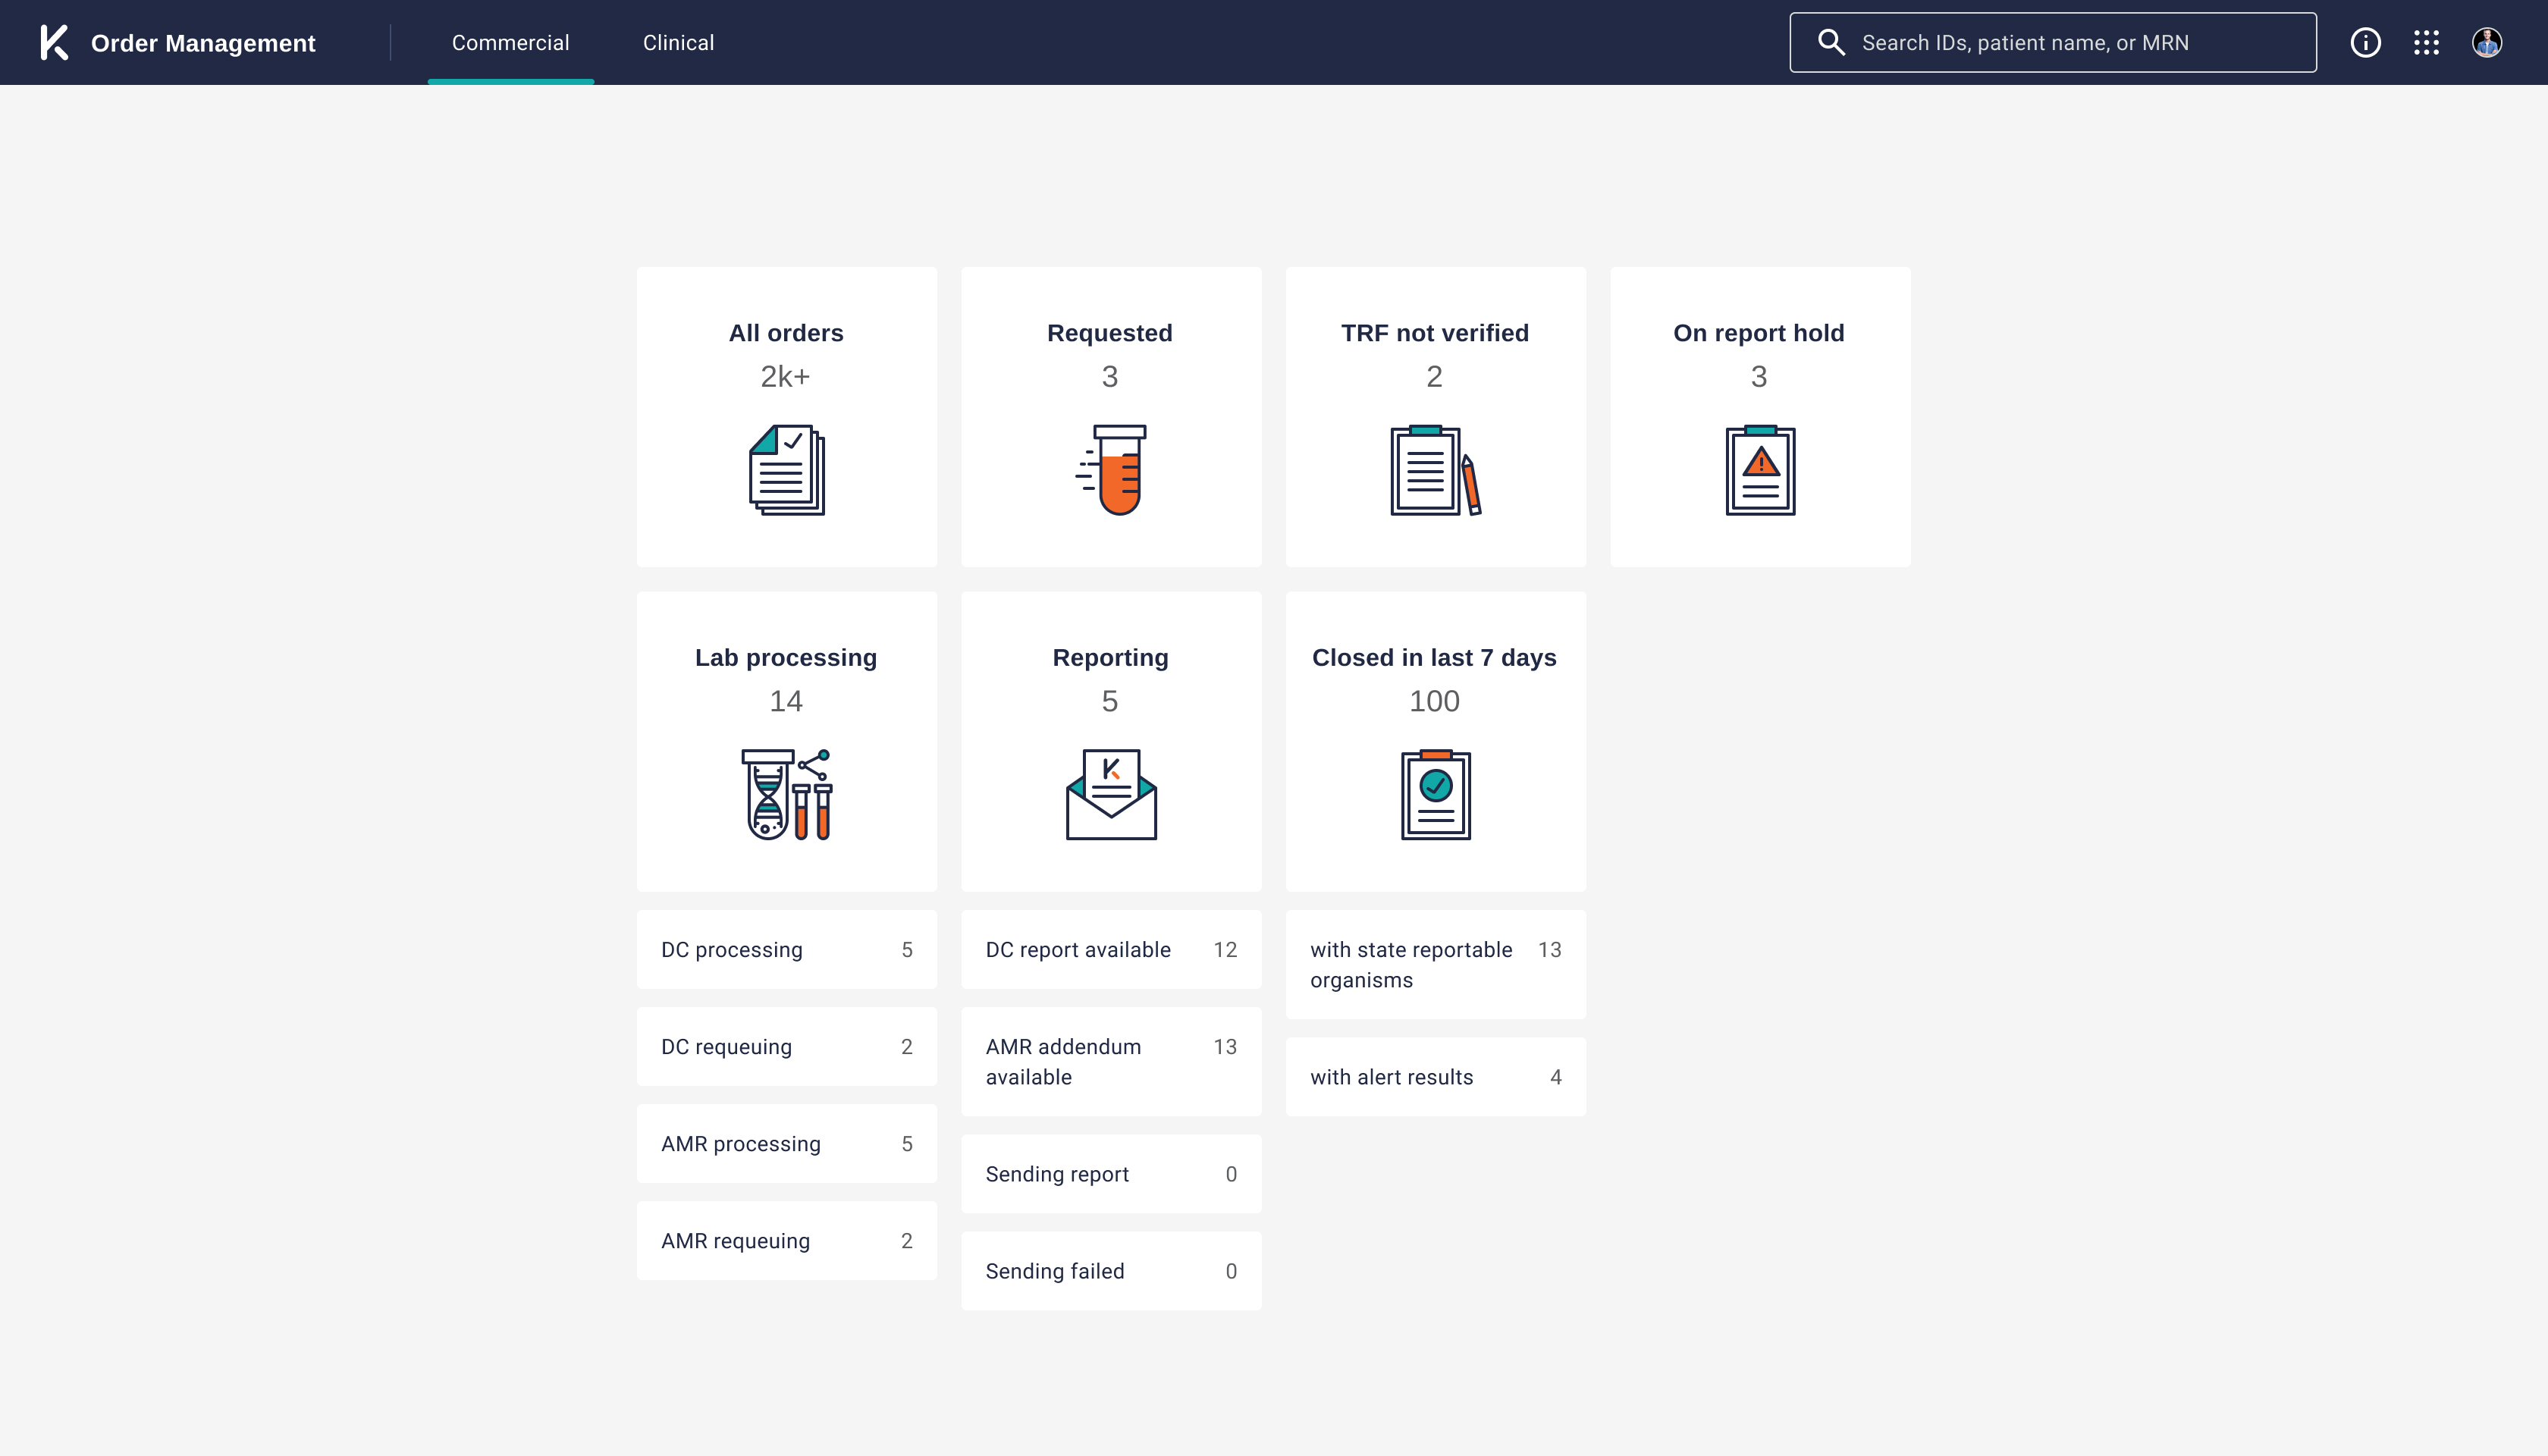The height and width of the screenshot is (1456, 2548).
Task: Click the user profile avatar
Action: click(2487, 42)
